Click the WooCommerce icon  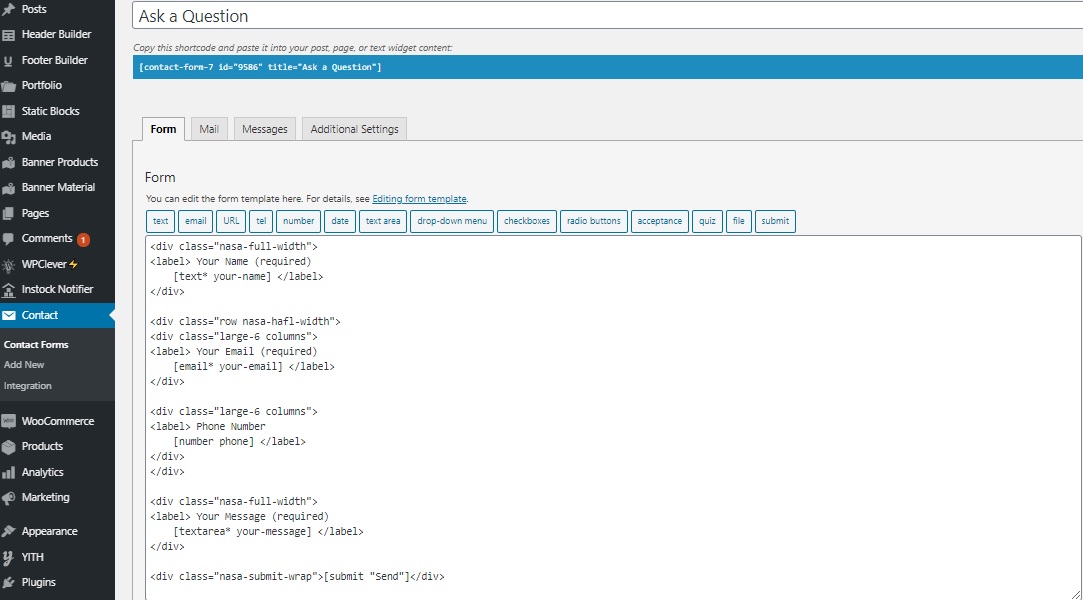pyautogui.click(x=8, y=421)
